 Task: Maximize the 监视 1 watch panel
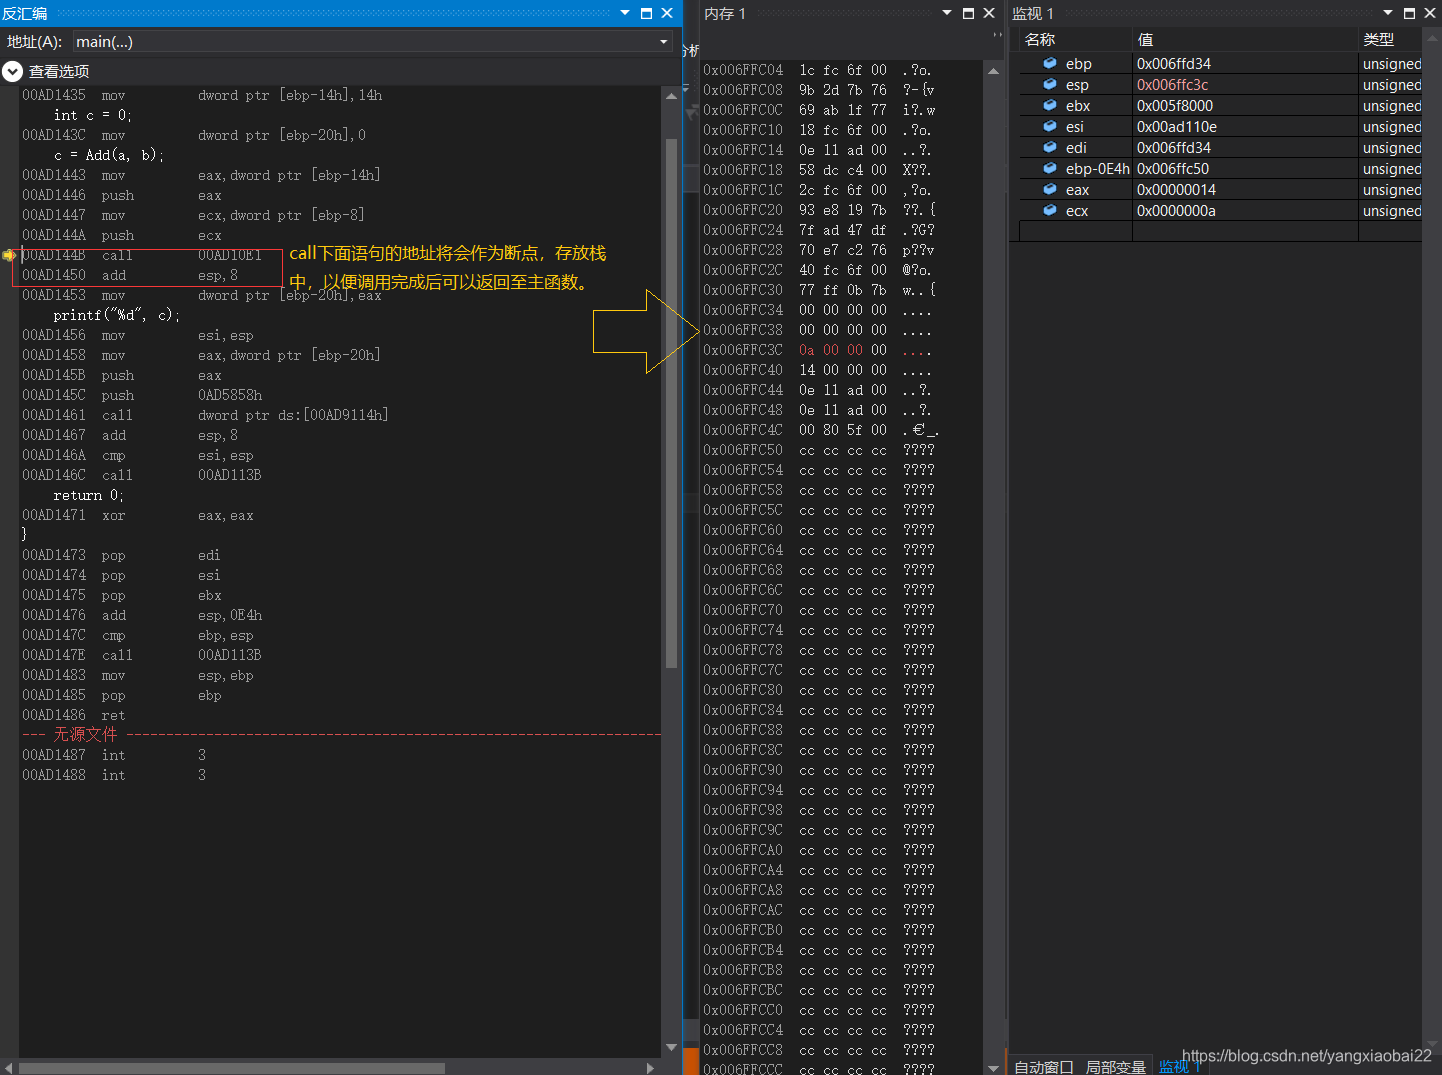coord(1409,13)
